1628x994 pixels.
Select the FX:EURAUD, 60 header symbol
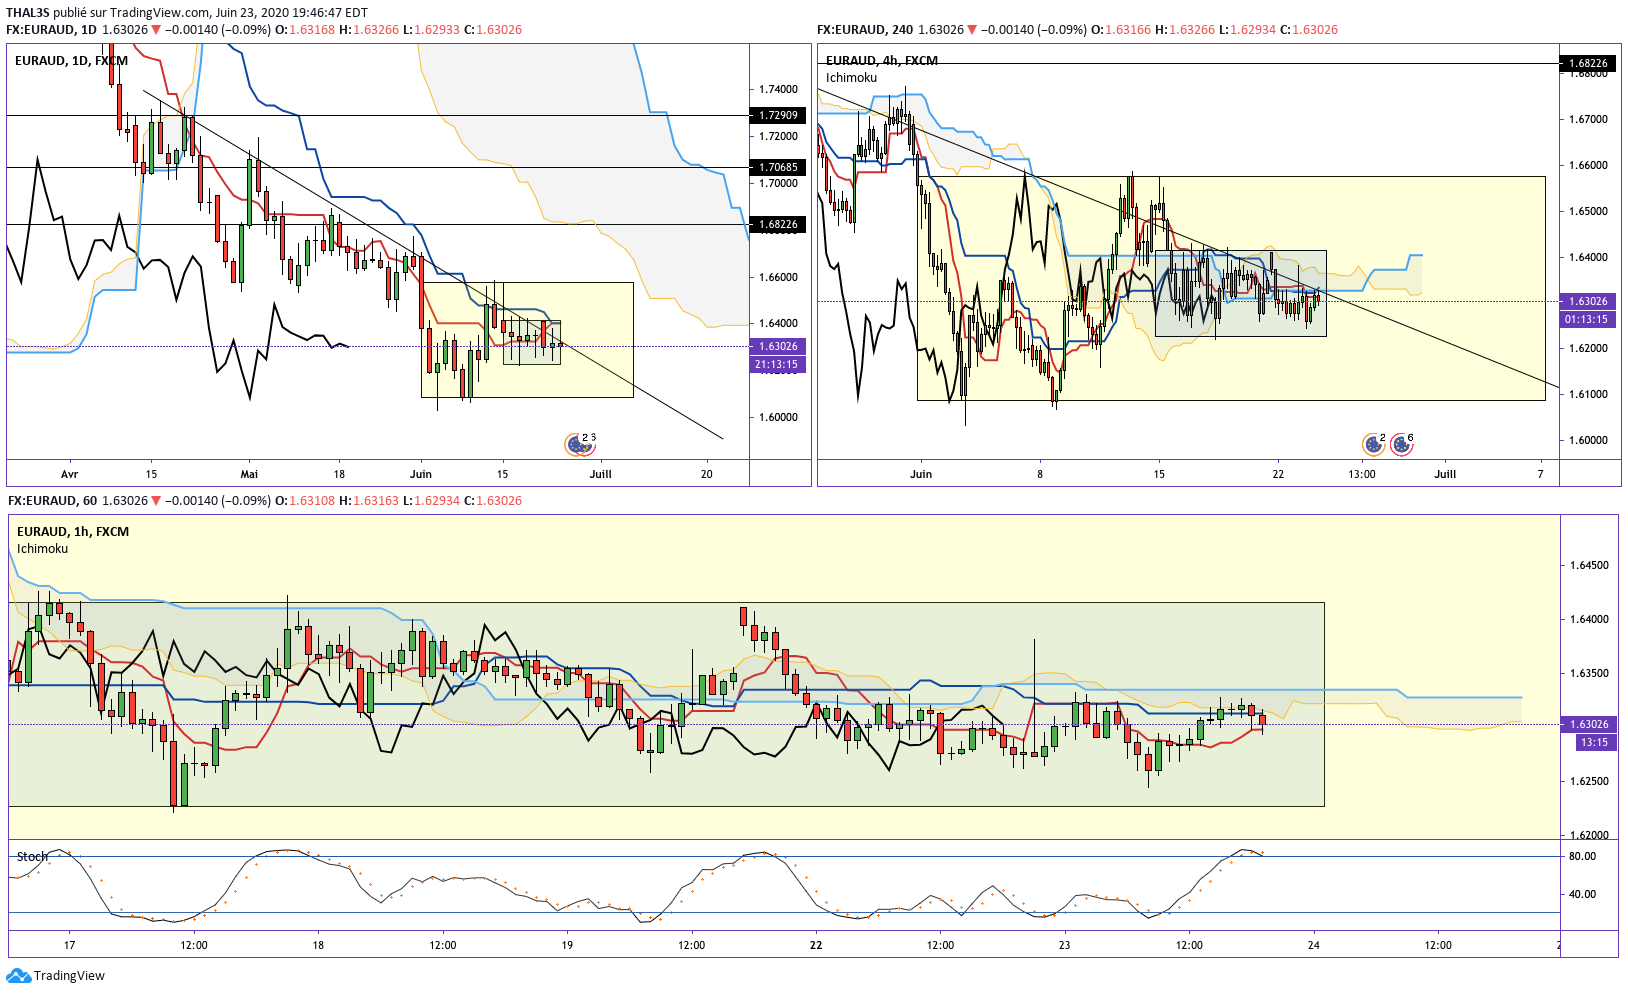52,500
